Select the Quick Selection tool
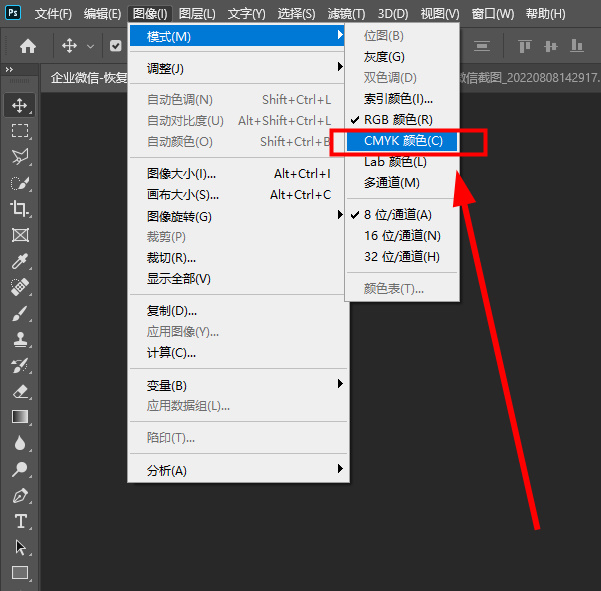The image size is (601, 591). [20, 183]
